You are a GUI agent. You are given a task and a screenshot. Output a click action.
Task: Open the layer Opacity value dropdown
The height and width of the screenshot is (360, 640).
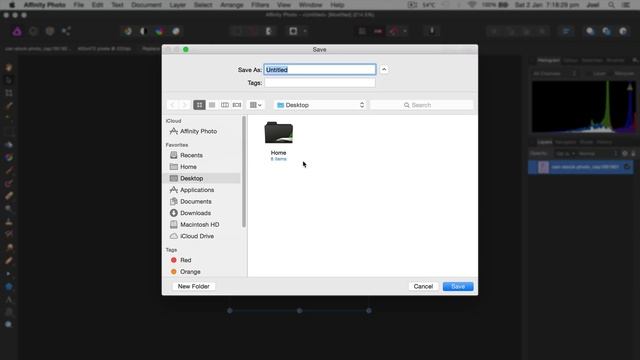[565, 154]
